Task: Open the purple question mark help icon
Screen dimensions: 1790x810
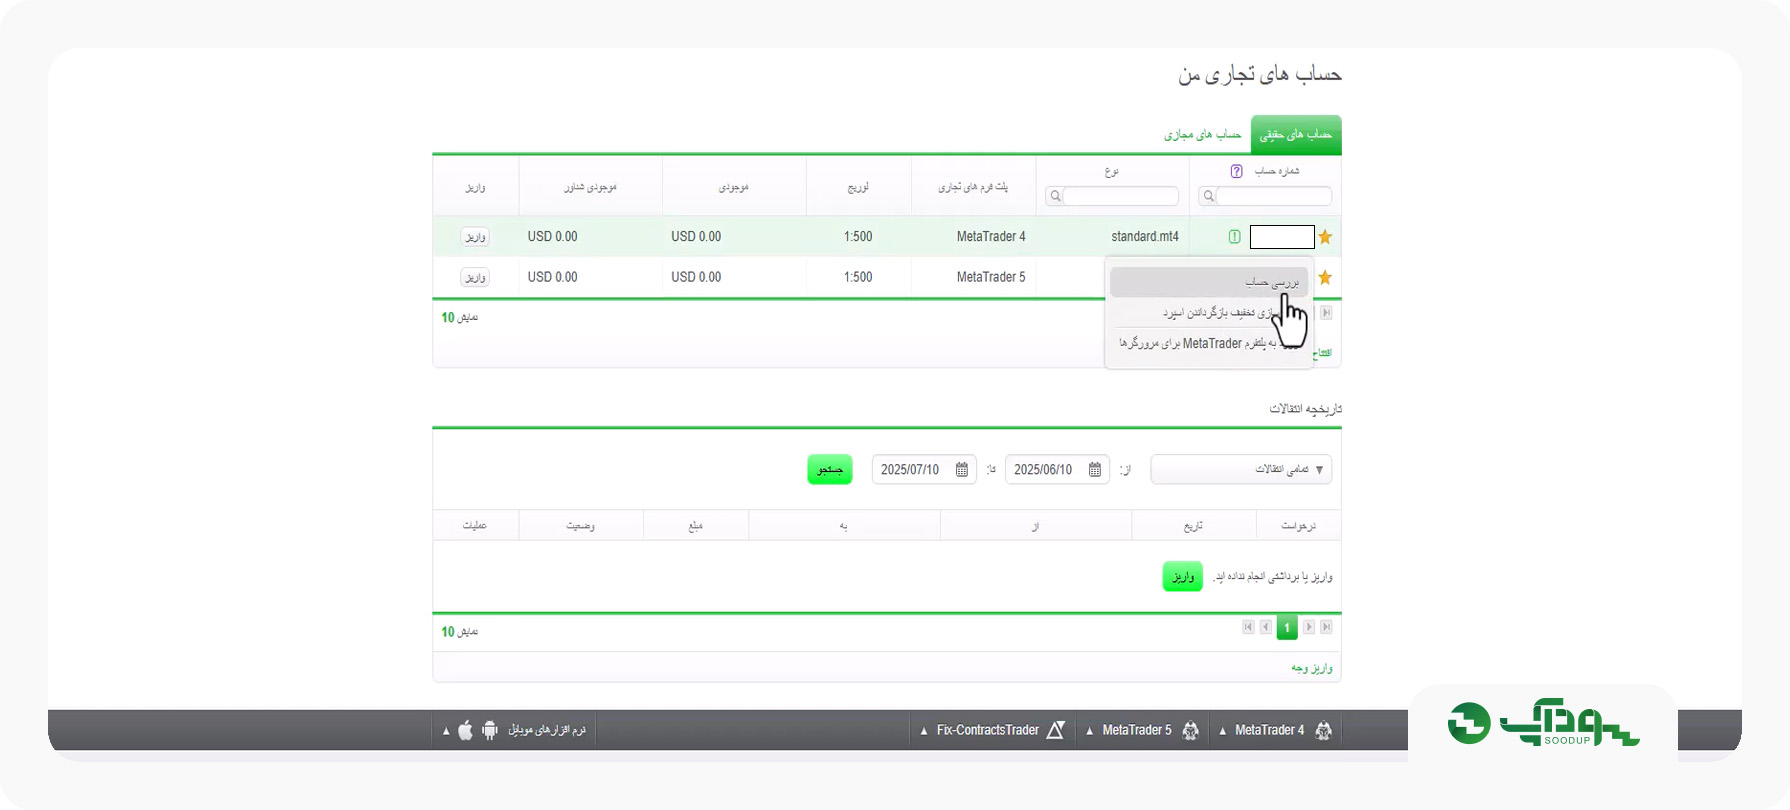Action: tap(1236, 171)
